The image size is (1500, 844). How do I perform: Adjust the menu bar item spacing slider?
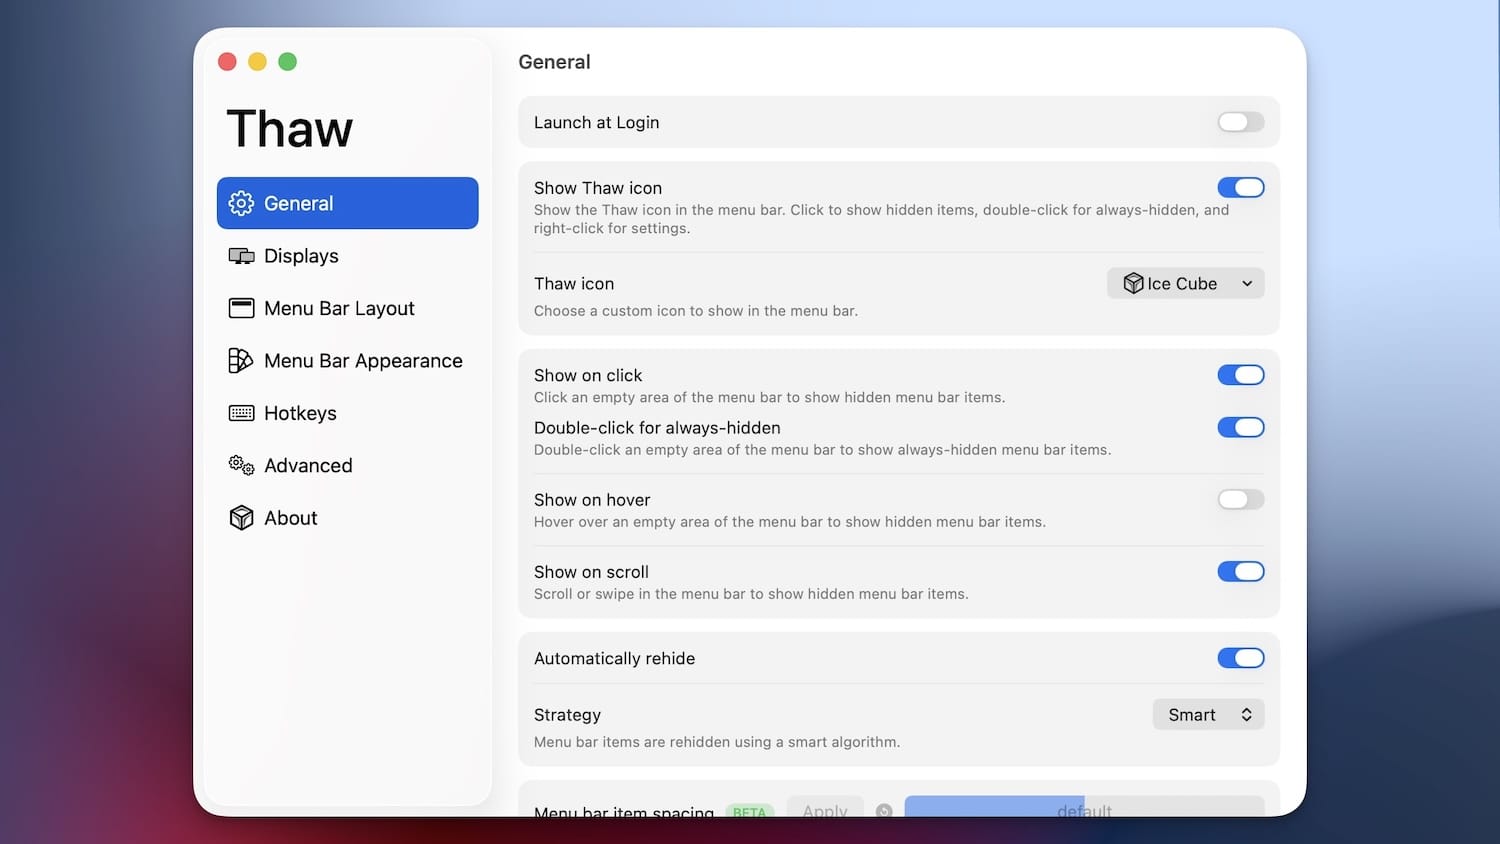(x=1084, y=808)
